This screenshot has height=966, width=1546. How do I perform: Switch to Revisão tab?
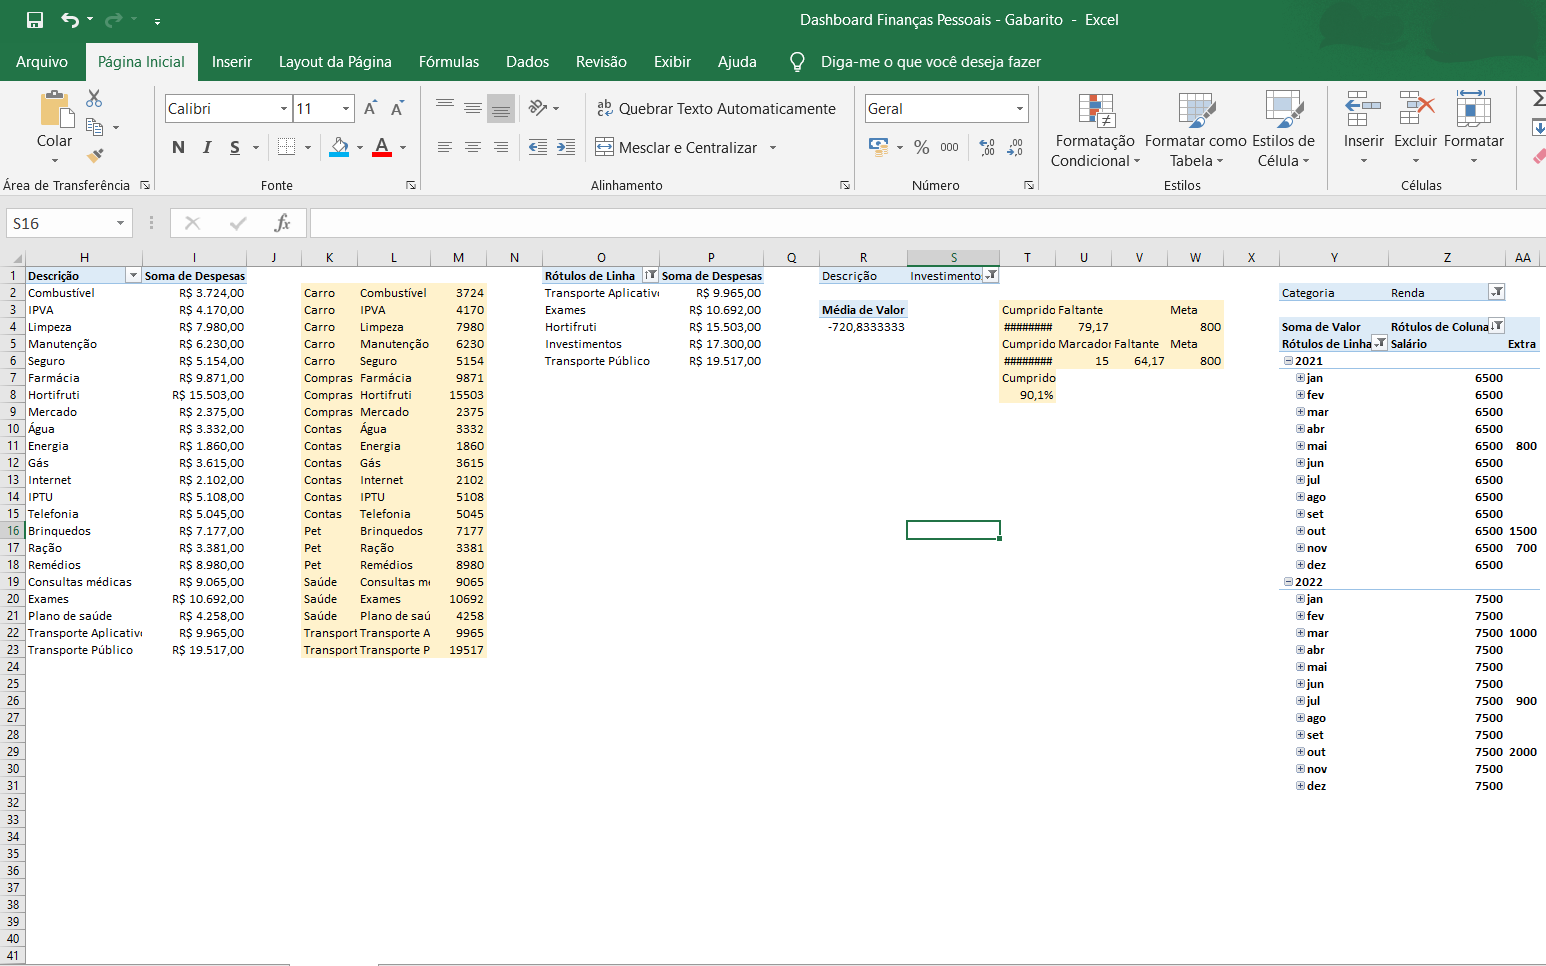click(x=601, y=62)
